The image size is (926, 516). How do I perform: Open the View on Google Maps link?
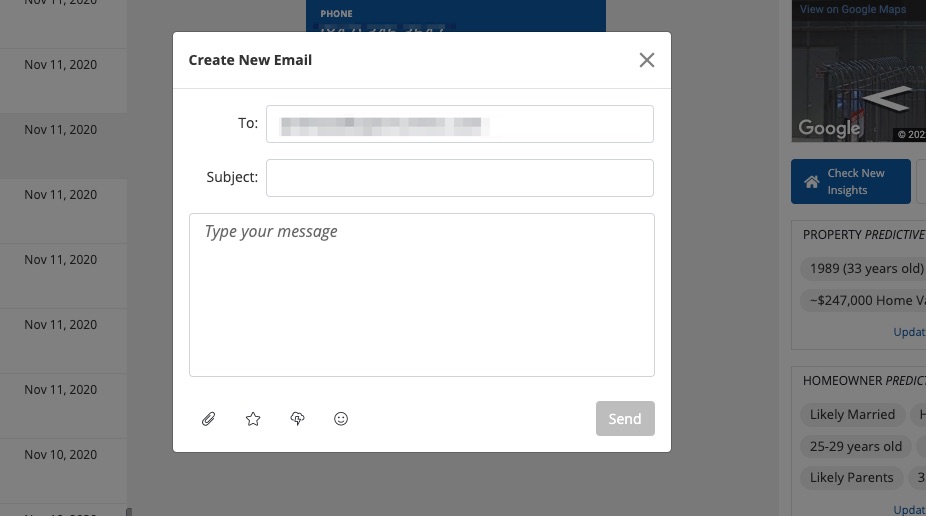coord(853,9)
